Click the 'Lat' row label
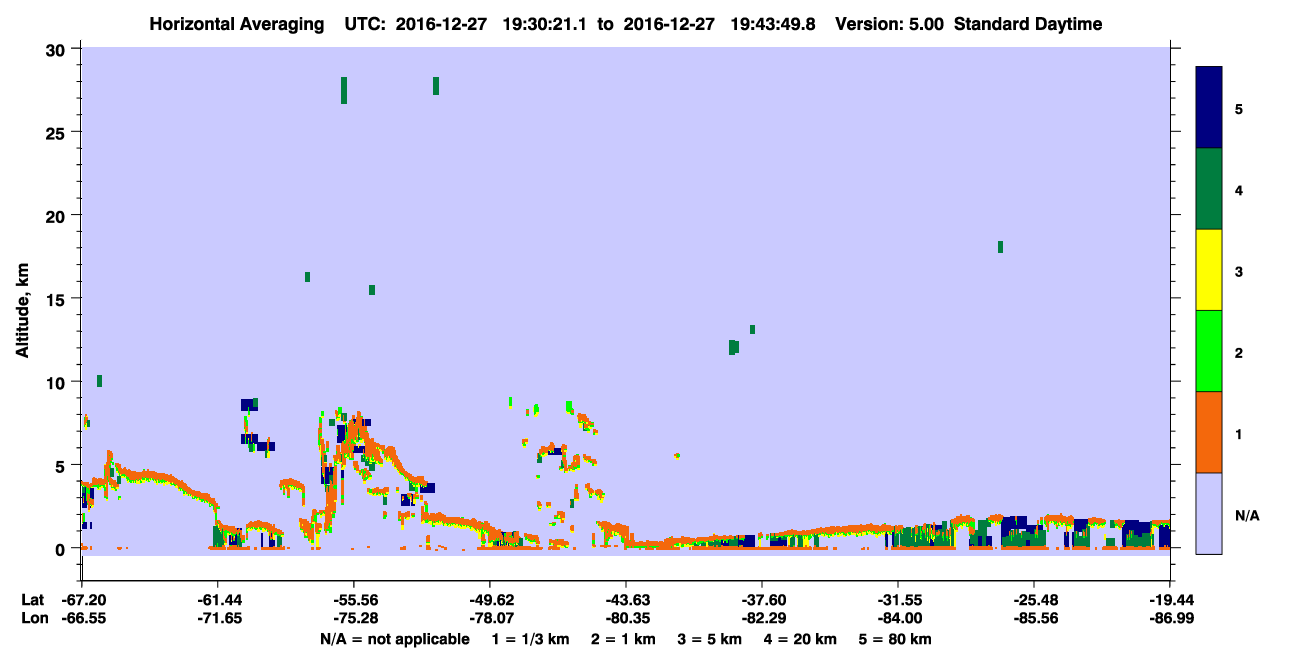The height and width of the screenshot is (667, 1300). (32, 600)
